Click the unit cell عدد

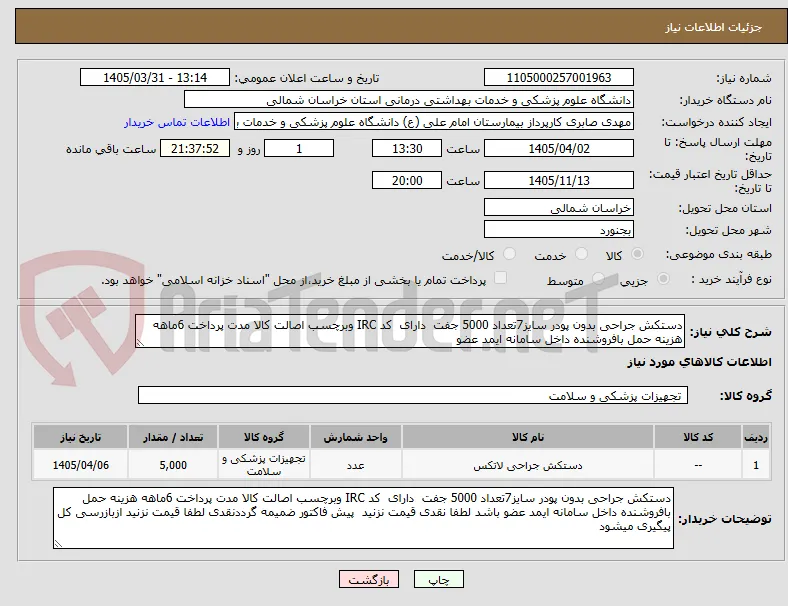[x=355, y=465]
